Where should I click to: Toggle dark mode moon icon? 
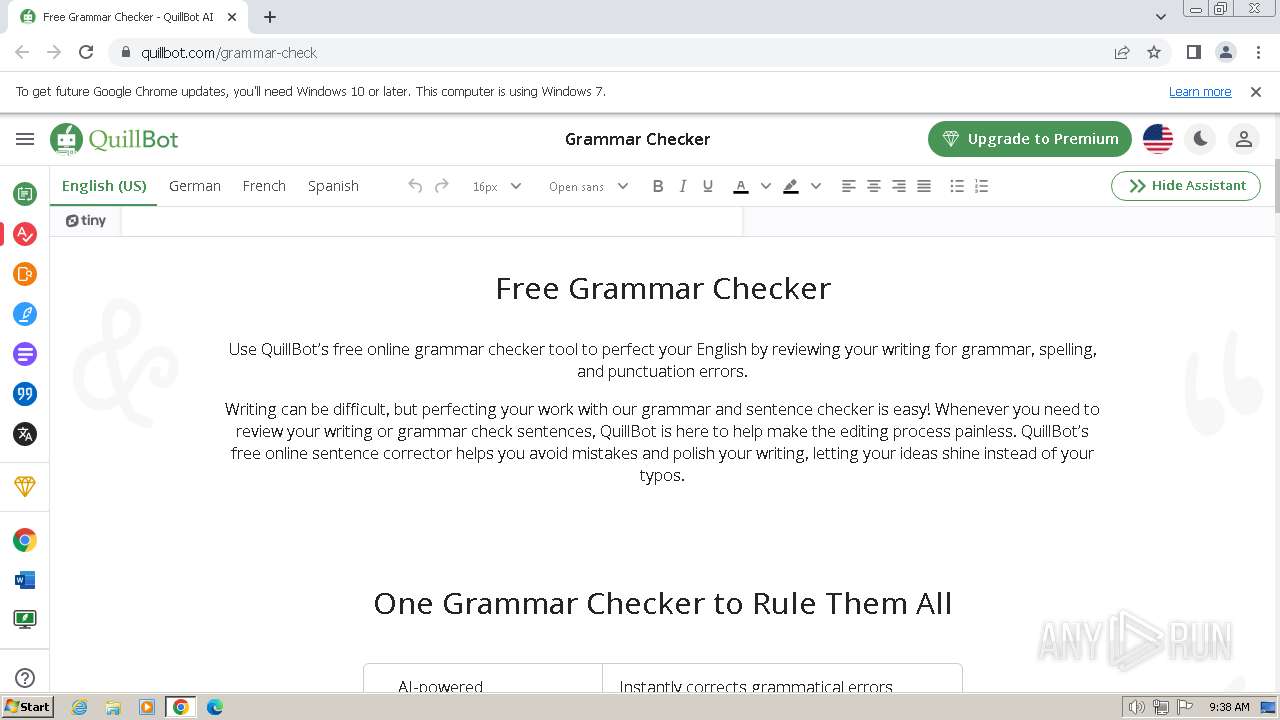pyautogui.click(x=1201, y=139)
